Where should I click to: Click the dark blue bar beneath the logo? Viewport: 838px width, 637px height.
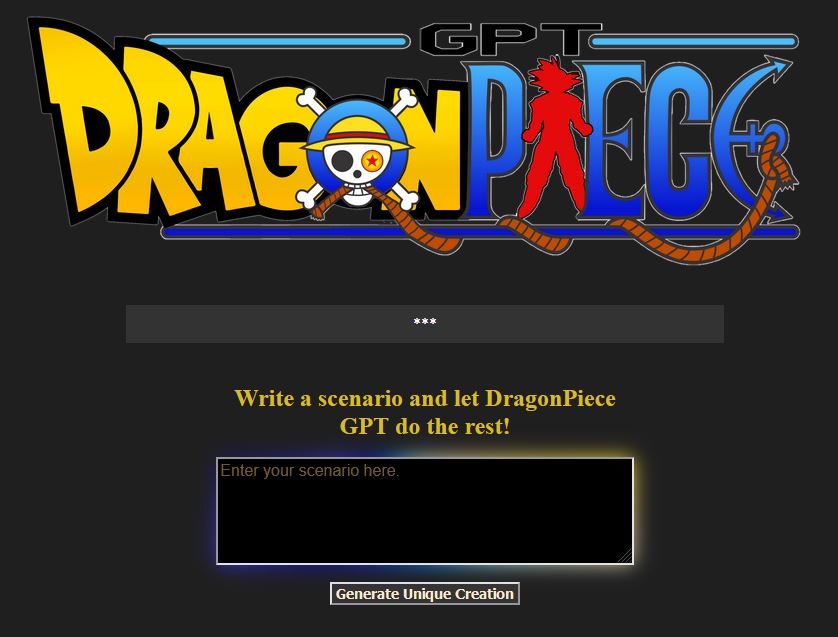tap(481, 232)
